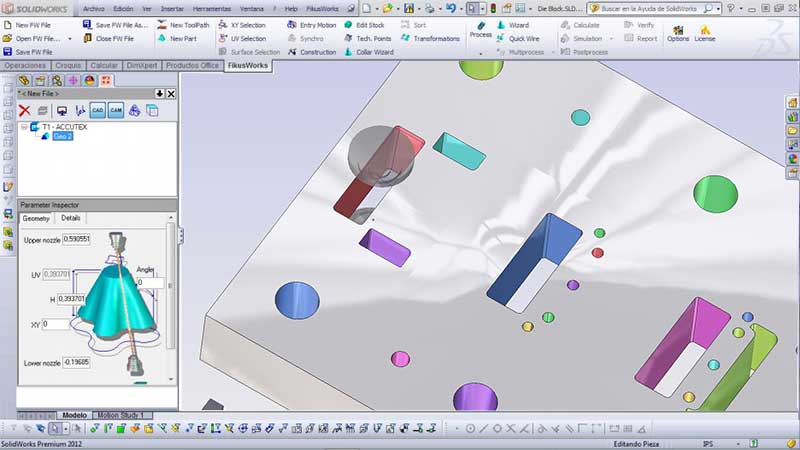Switch to Productos Office tab

tap(192, 65)
